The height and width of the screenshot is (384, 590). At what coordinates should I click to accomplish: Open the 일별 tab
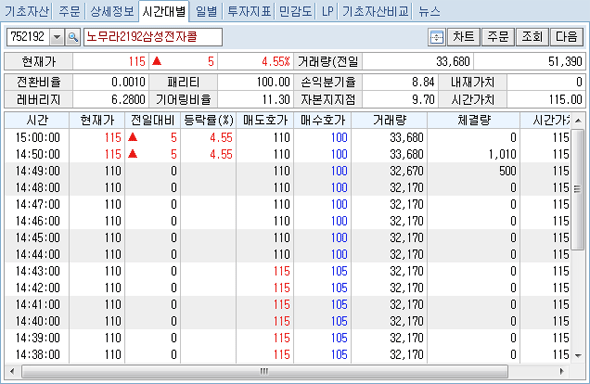[x=207, y=11]
